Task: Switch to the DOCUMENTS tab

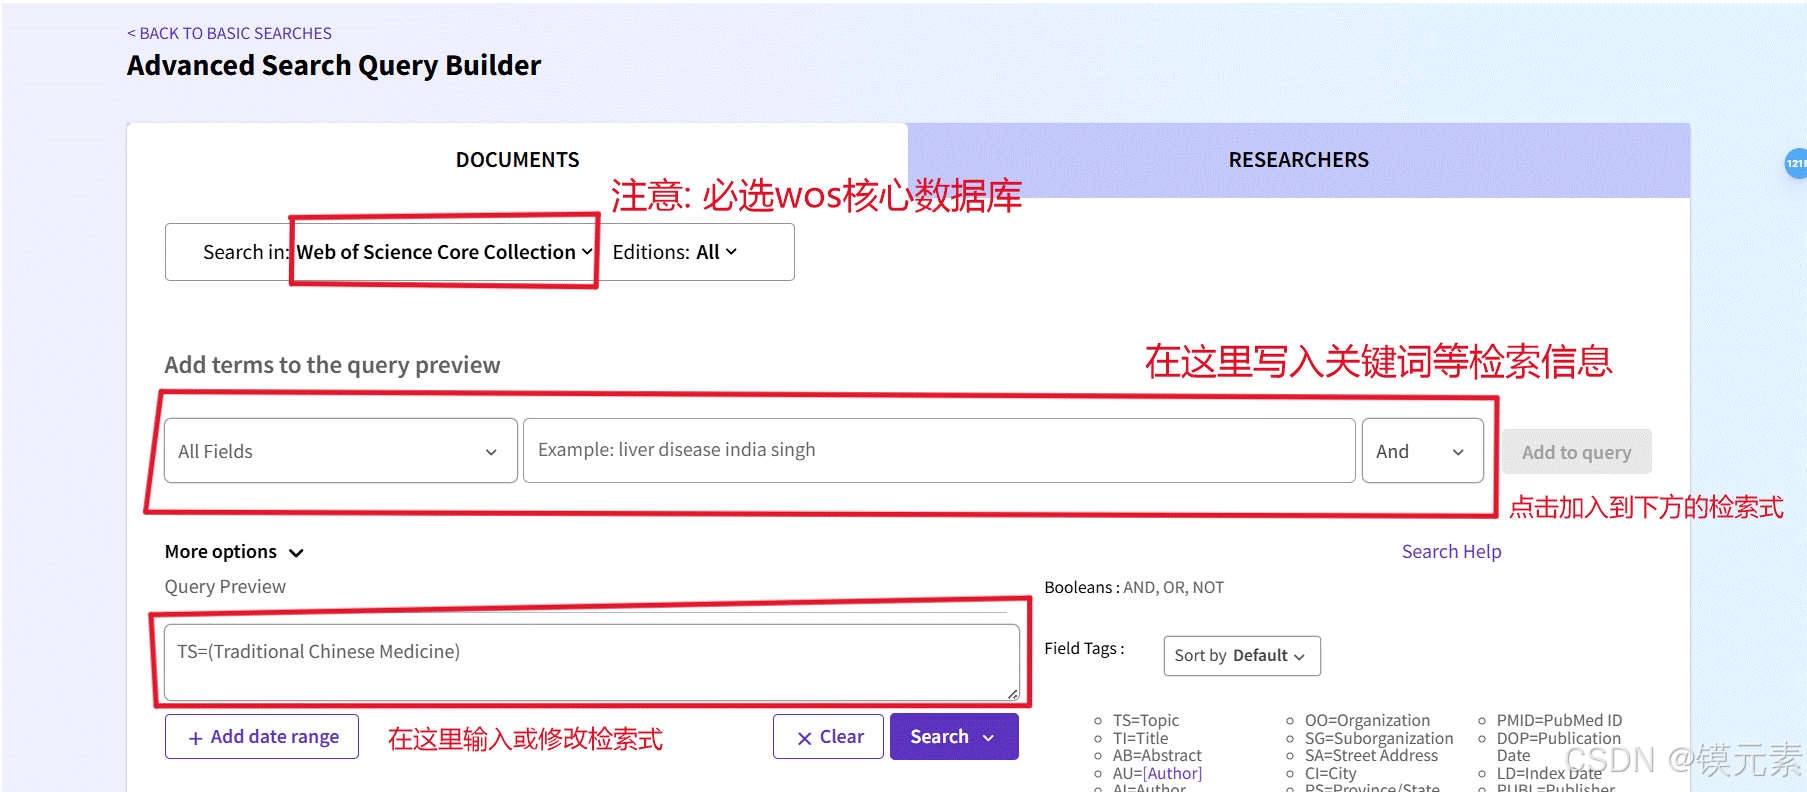Action: tap(517, 160)
